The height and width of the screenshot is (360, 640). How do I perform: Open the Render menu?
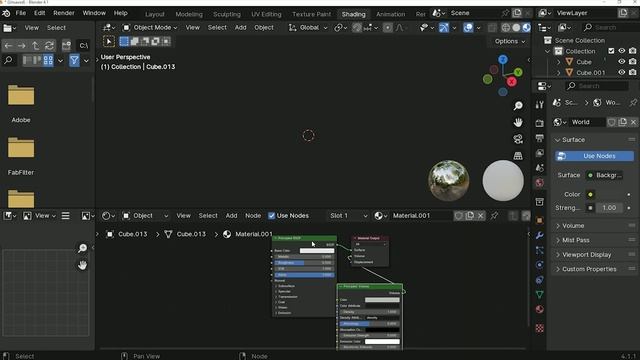(64, 13)
